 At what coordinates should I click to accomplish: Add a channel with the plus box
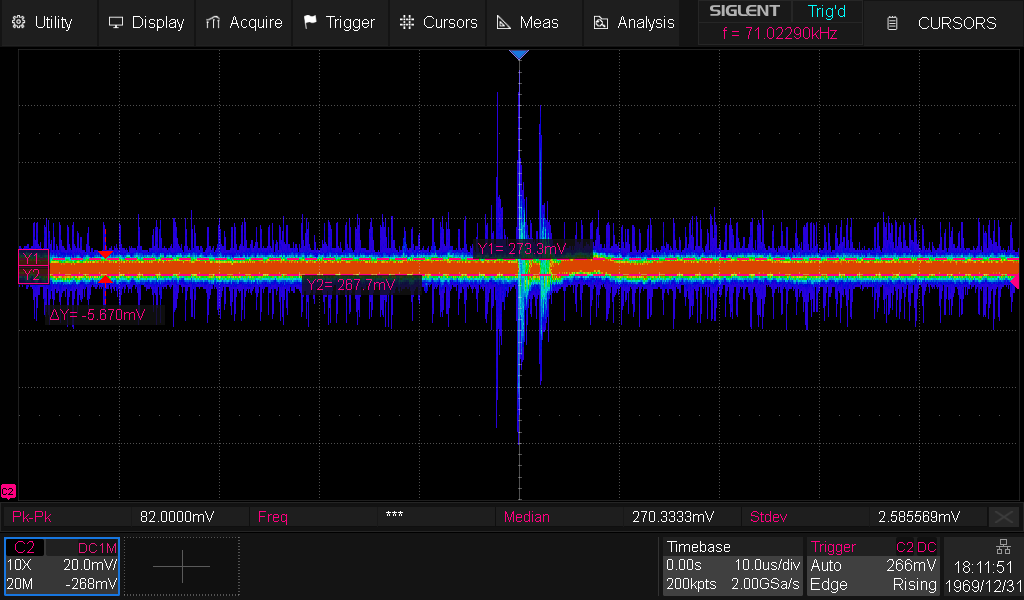pyautogui.click(x=182, y=566)
